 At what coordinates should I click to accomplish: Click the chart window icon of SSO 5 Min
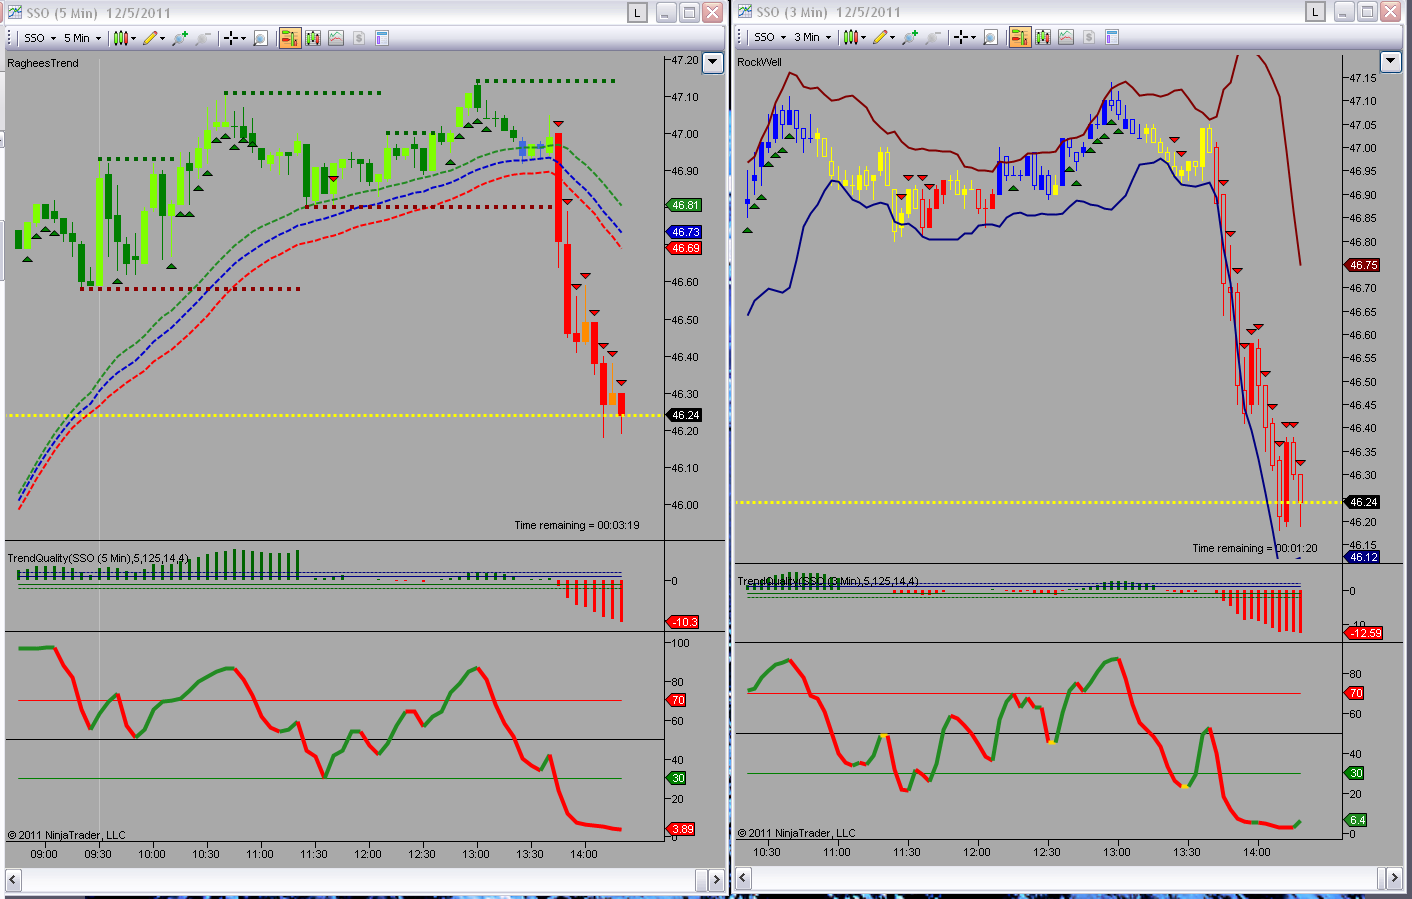[x=15, y=12]
